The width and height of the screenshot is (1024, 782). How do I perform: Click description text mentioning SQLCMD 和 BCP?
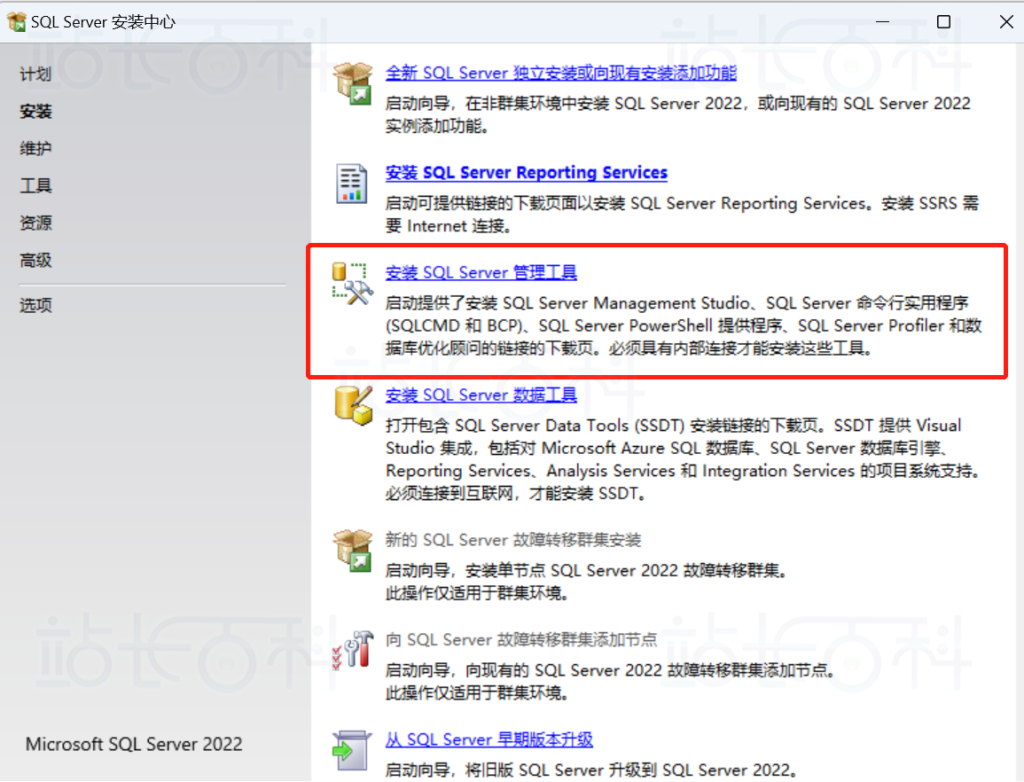coord(684,325)
